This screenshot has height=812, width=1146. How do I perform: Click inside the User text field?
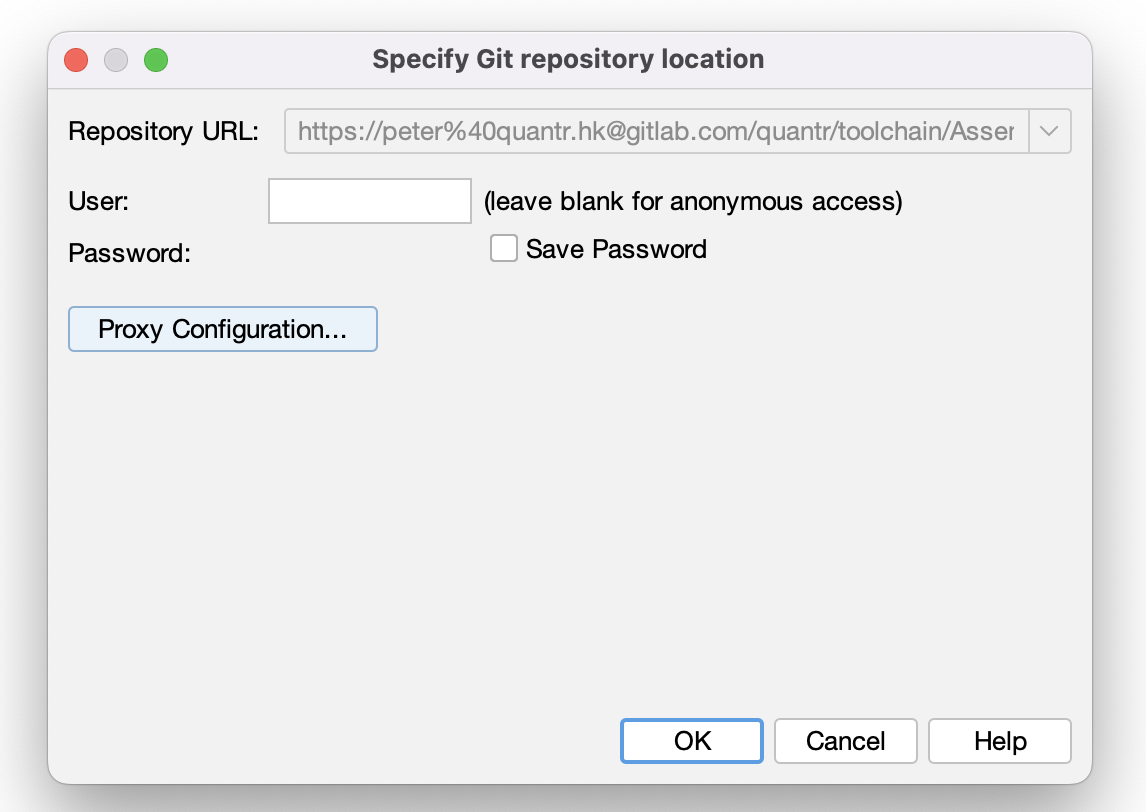(369, 200)
